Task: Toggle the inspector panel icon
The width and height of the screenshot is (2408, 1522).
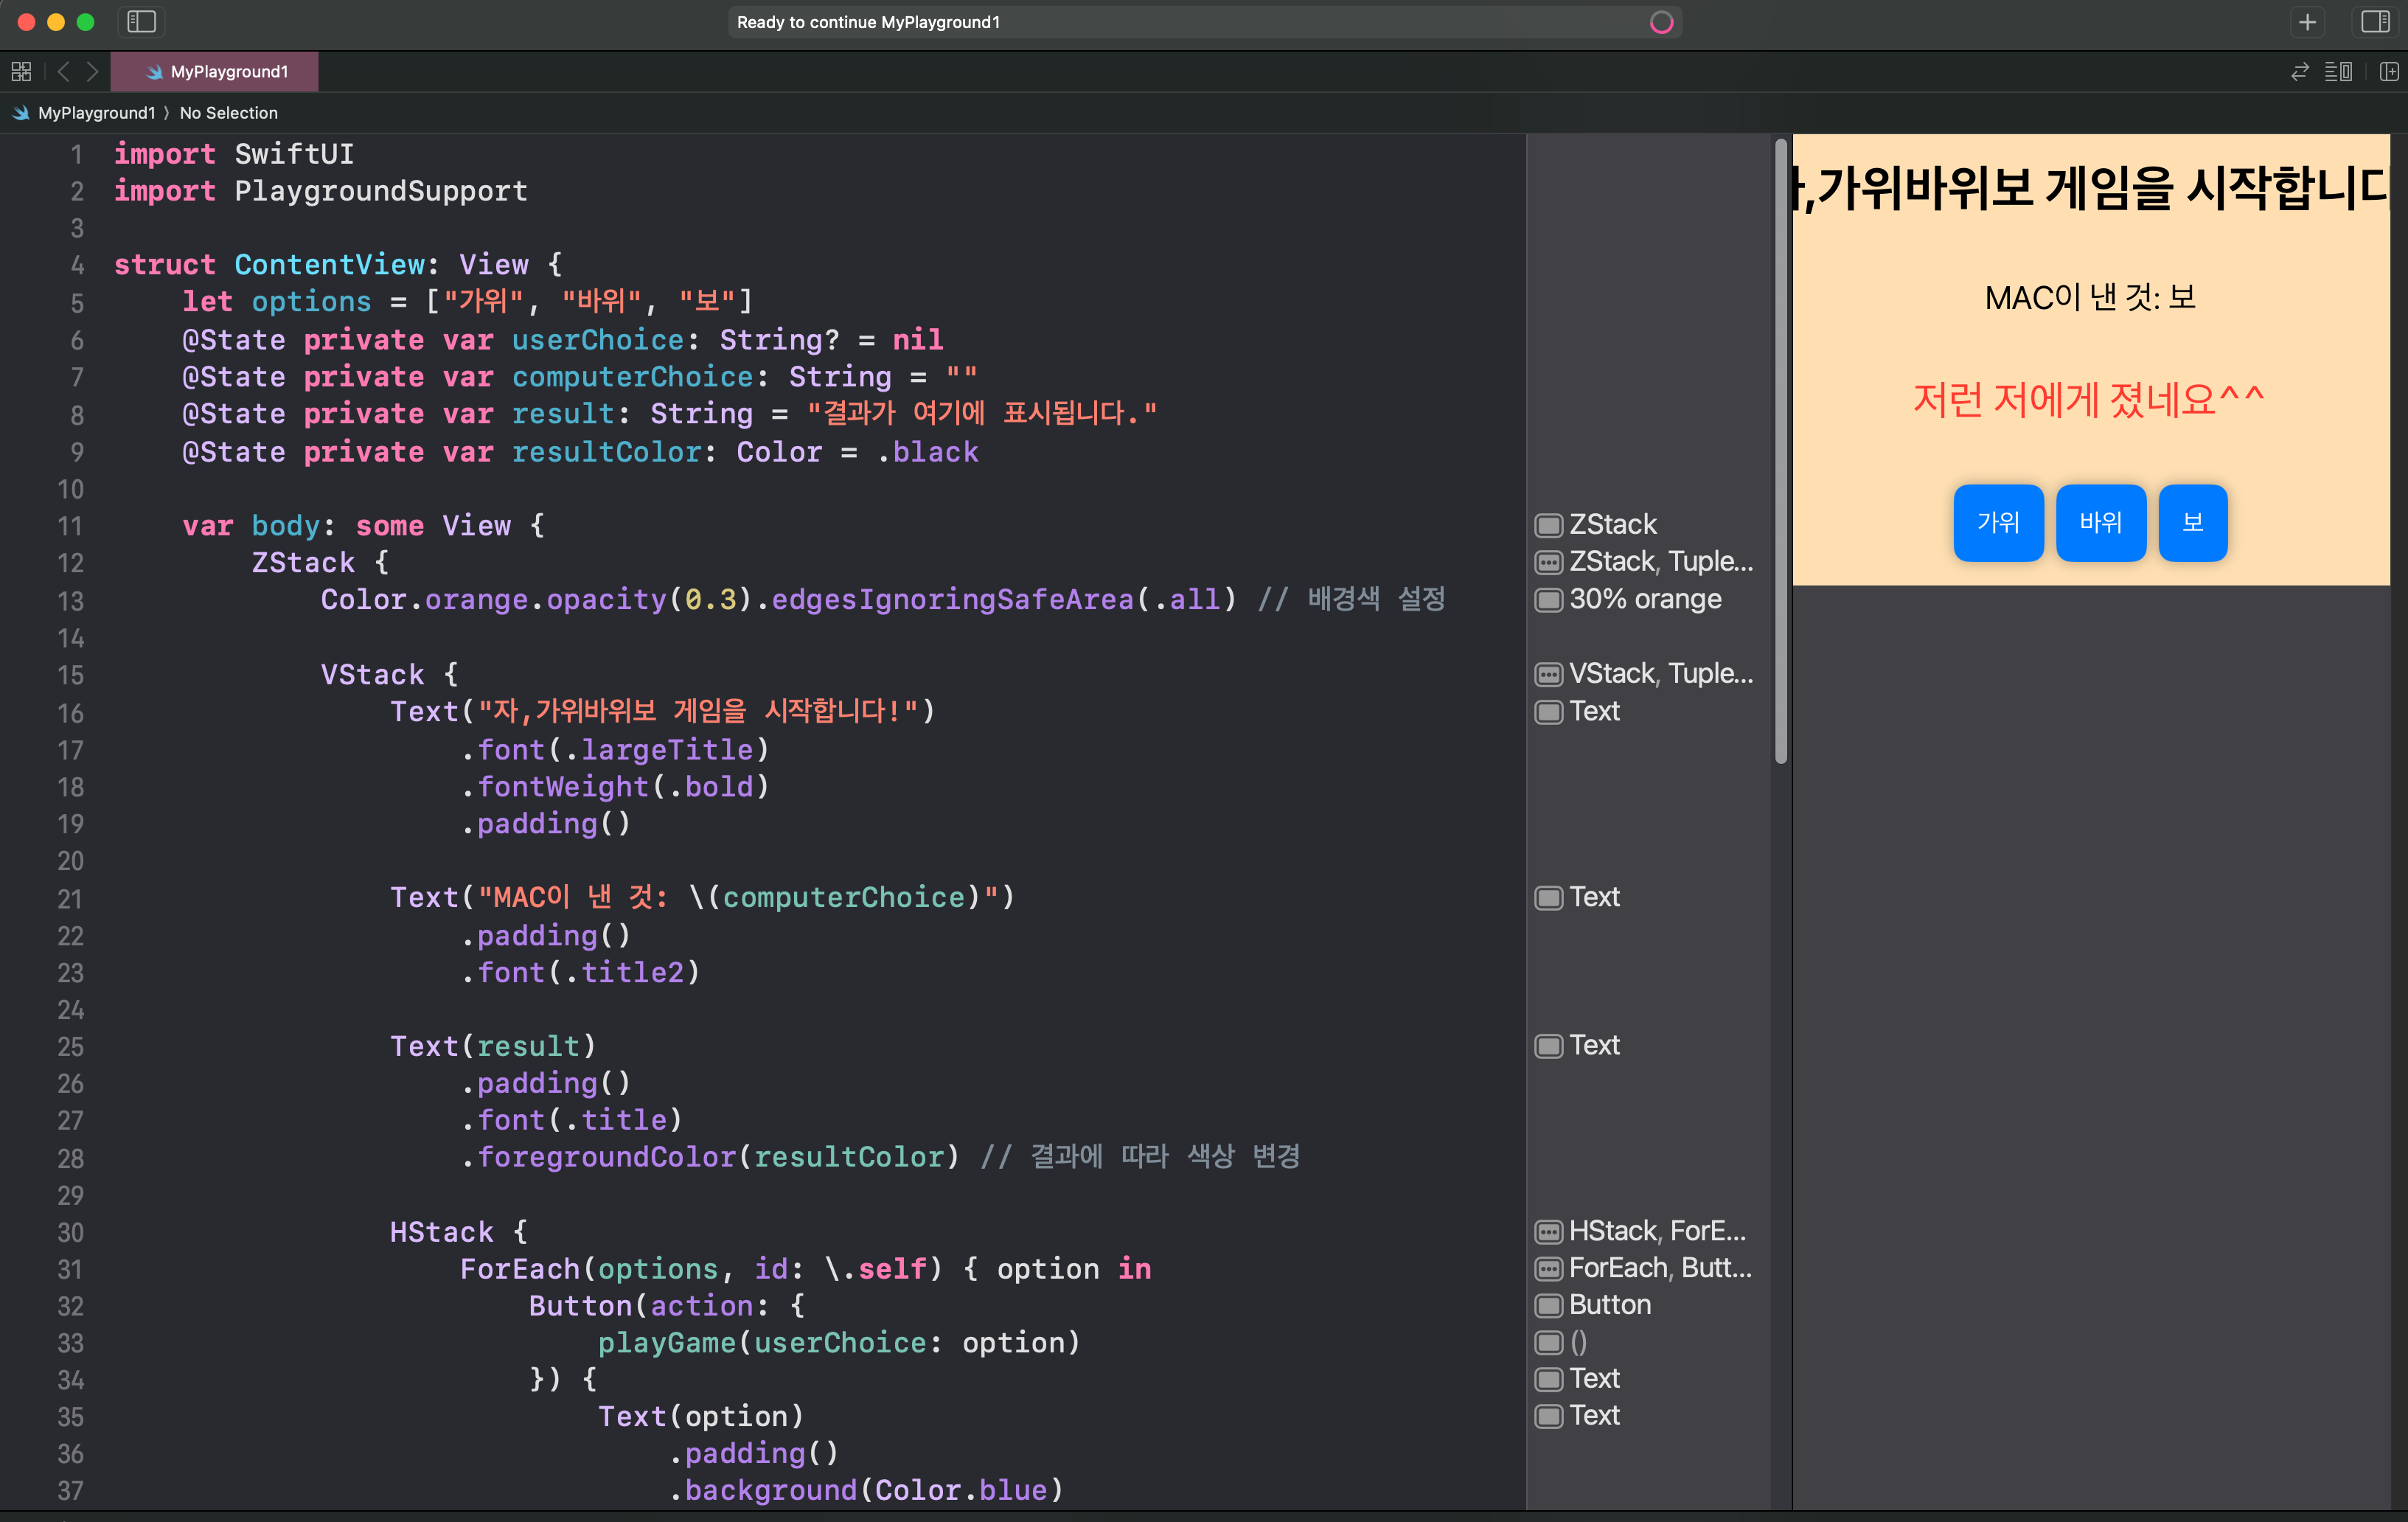Action: point(2375,21)
